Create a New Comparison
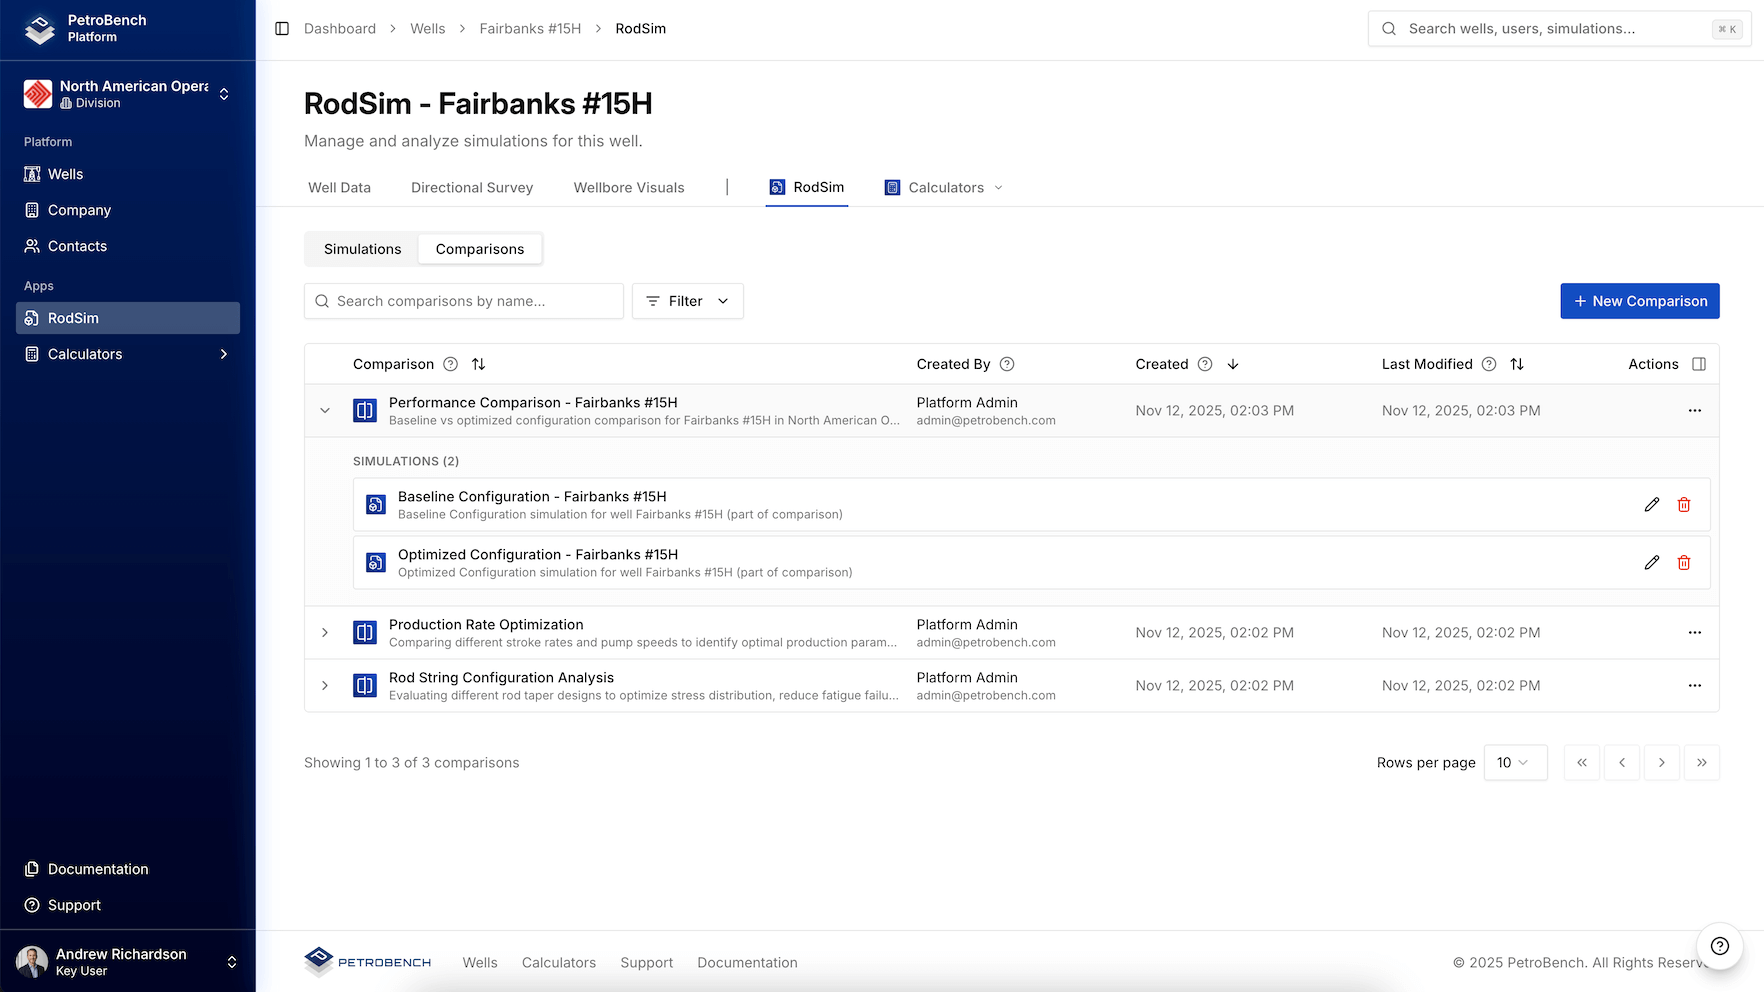Viewport: 1764px width, 992px height. (x=1639, y=301)
